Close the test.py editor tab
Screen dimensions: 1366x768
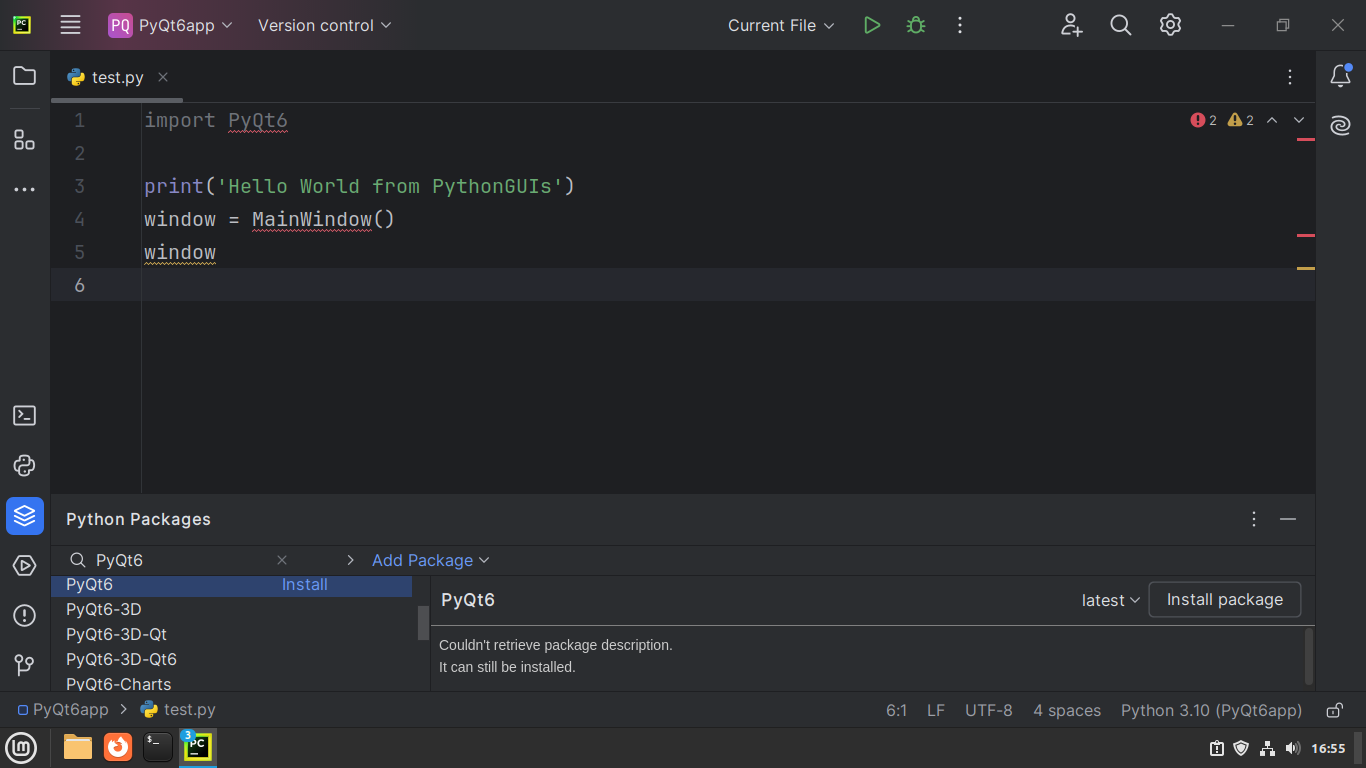[163, 77]
